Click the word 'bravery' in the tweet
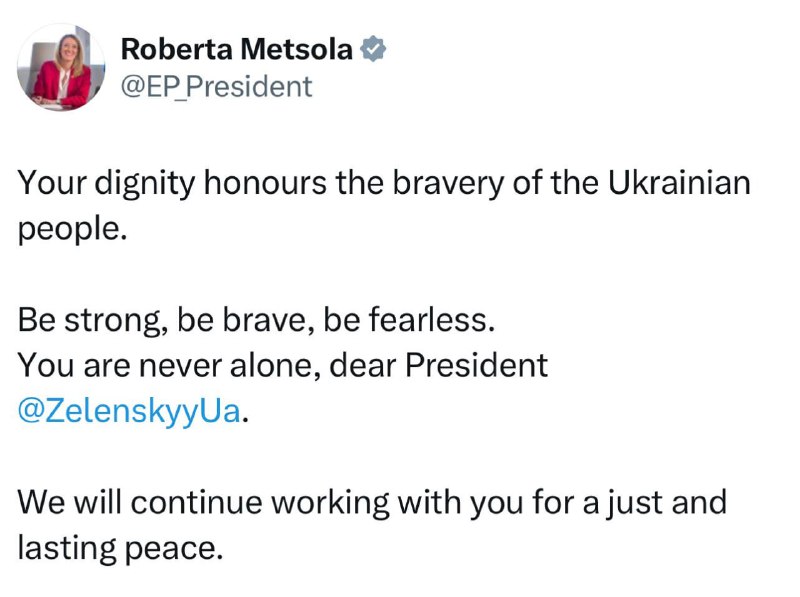The width and height of the screenshot is (800, 597). pyautogui.click(x=448, y=184)
